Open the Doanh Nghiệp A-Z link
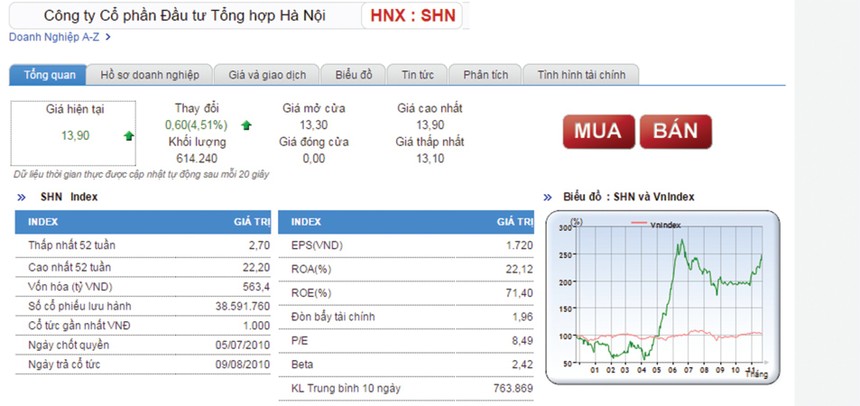This screenshot has height=406, width=860. pos(54,37)
